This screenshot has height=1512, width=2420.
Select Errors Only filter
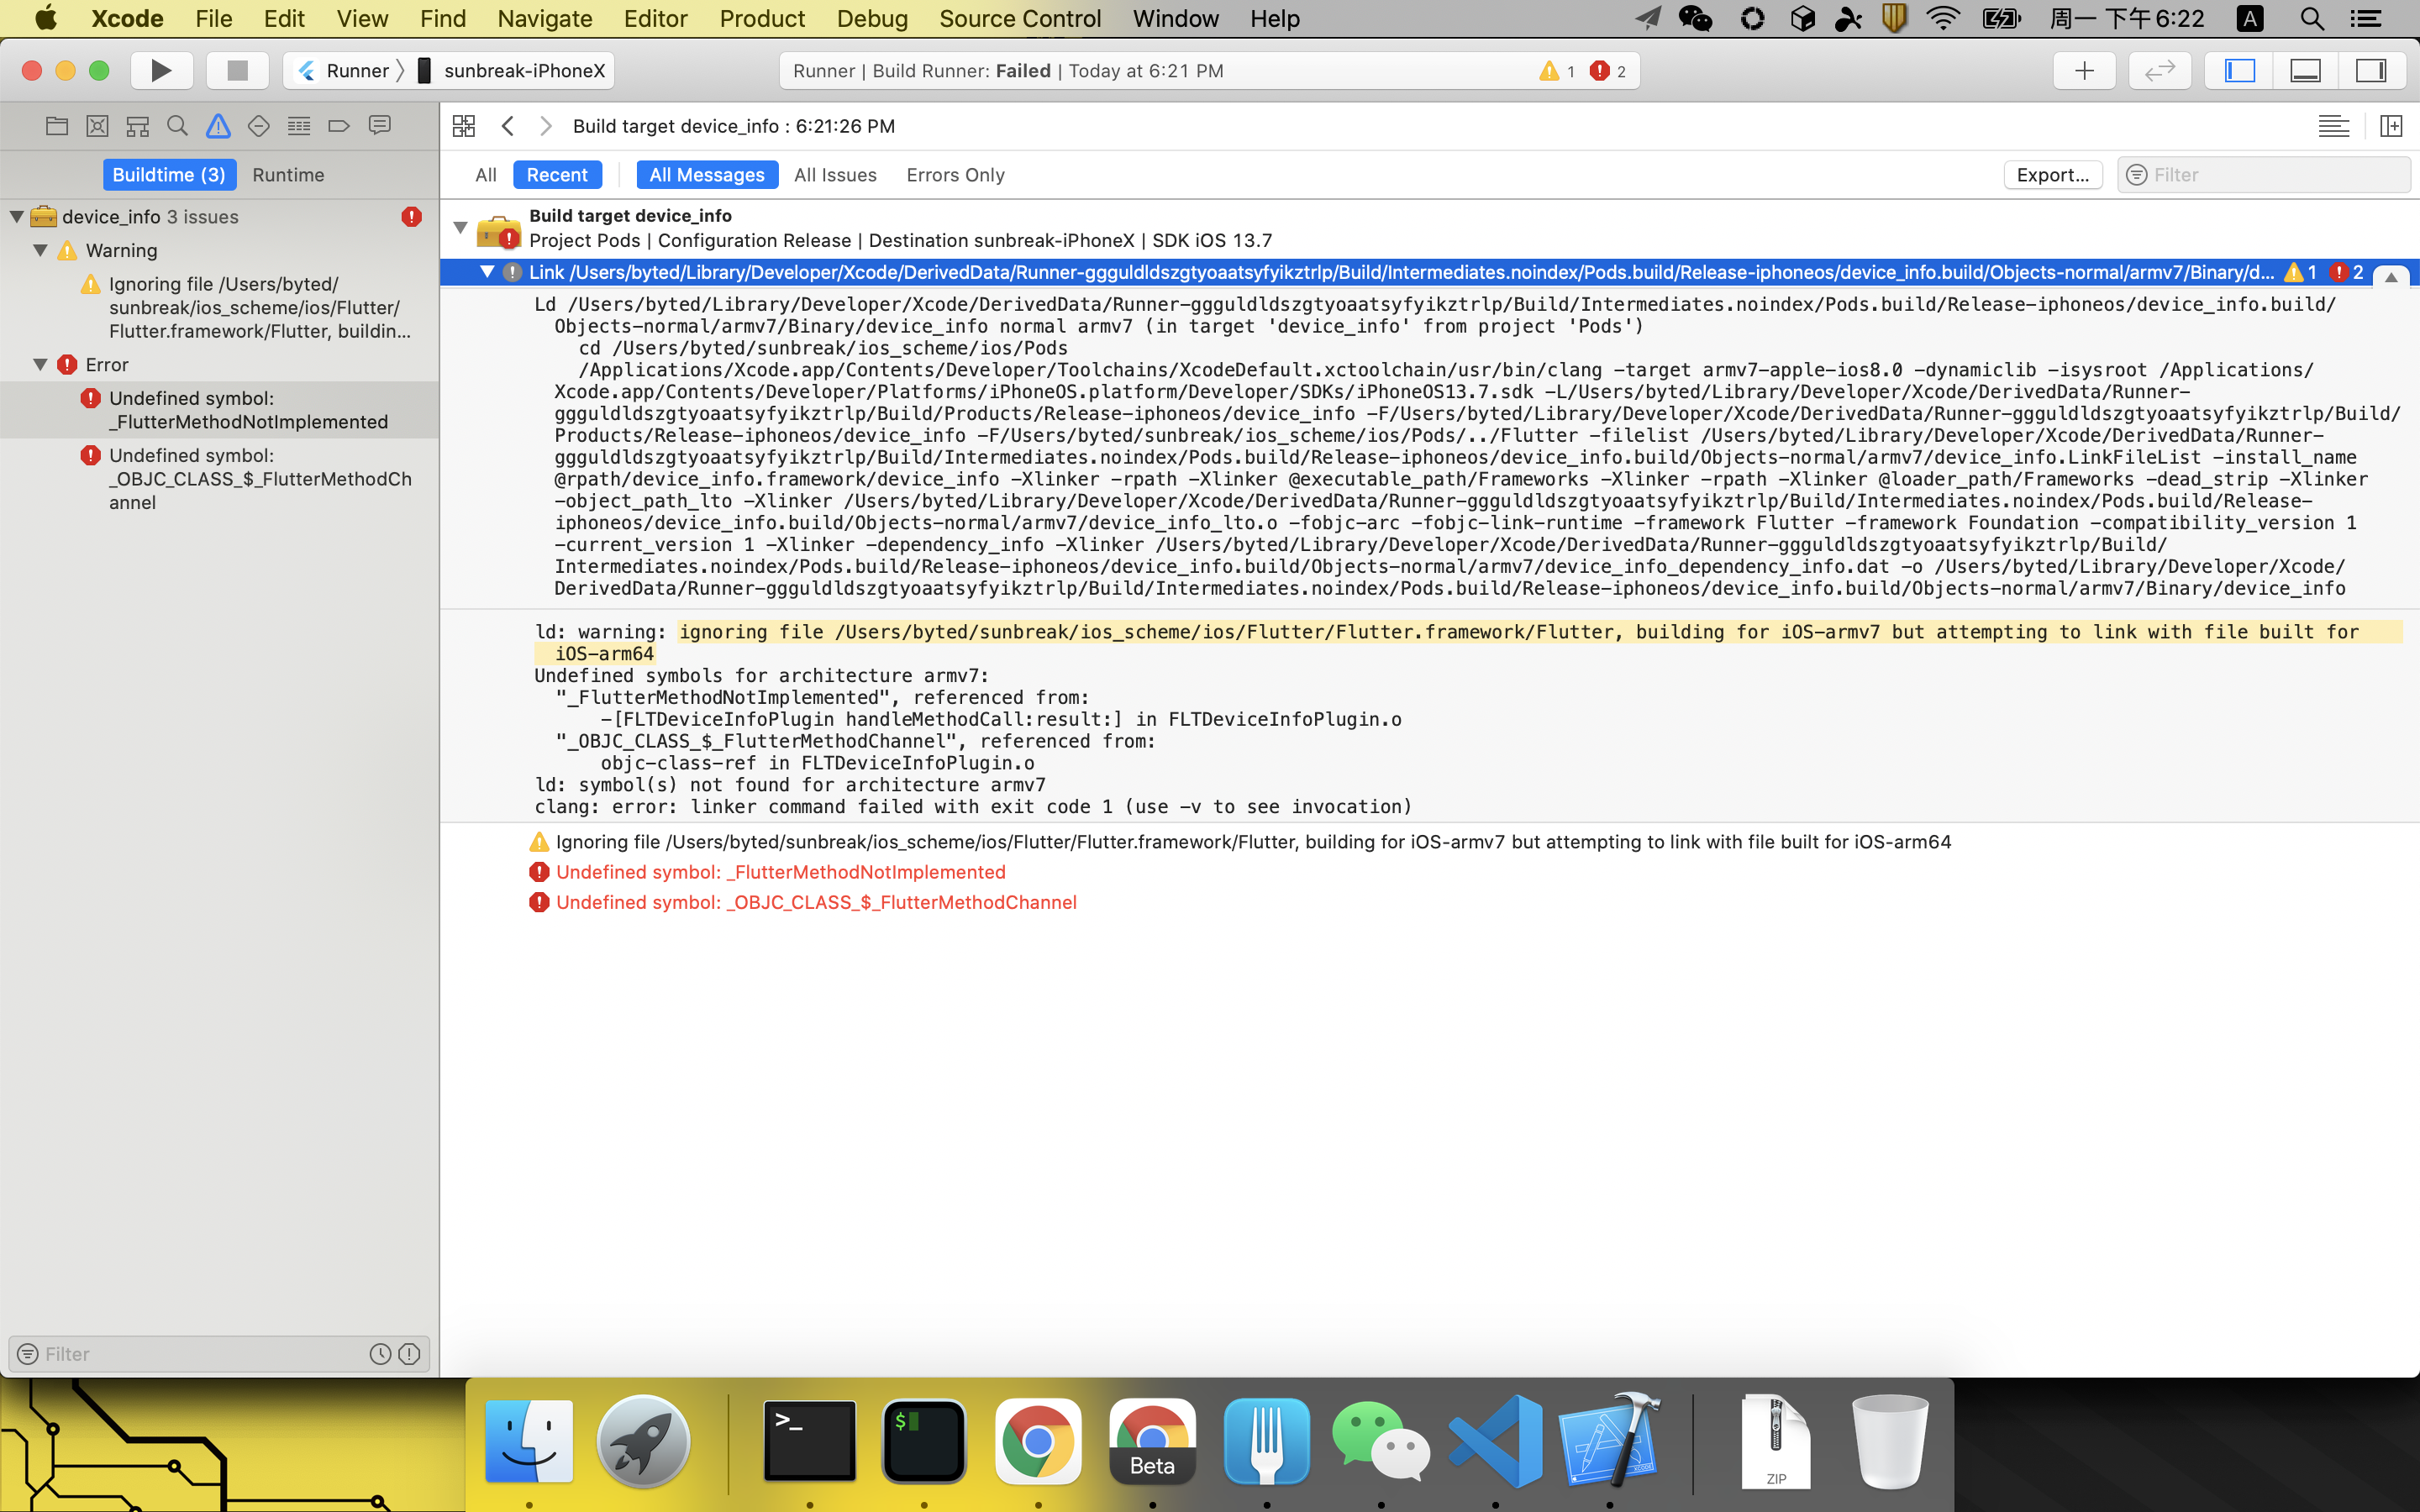tap(955, 175)
